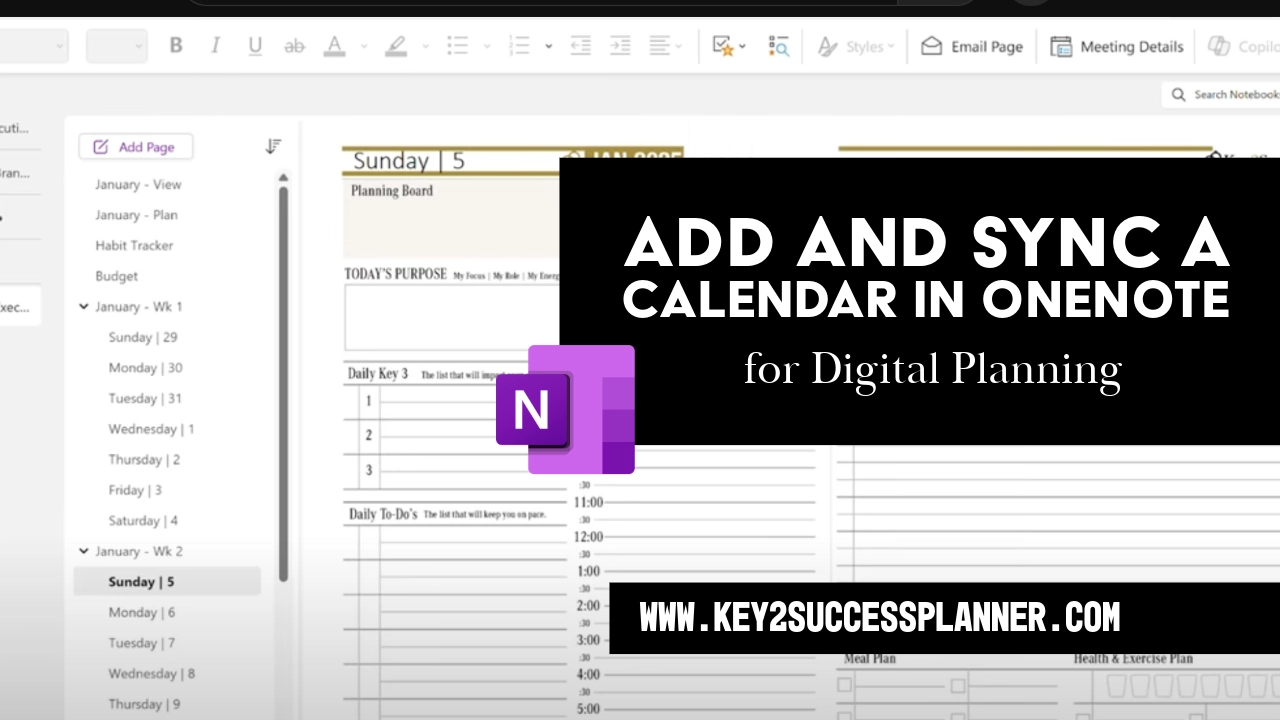Select the highlighted Sunday | 5 page

167,581
